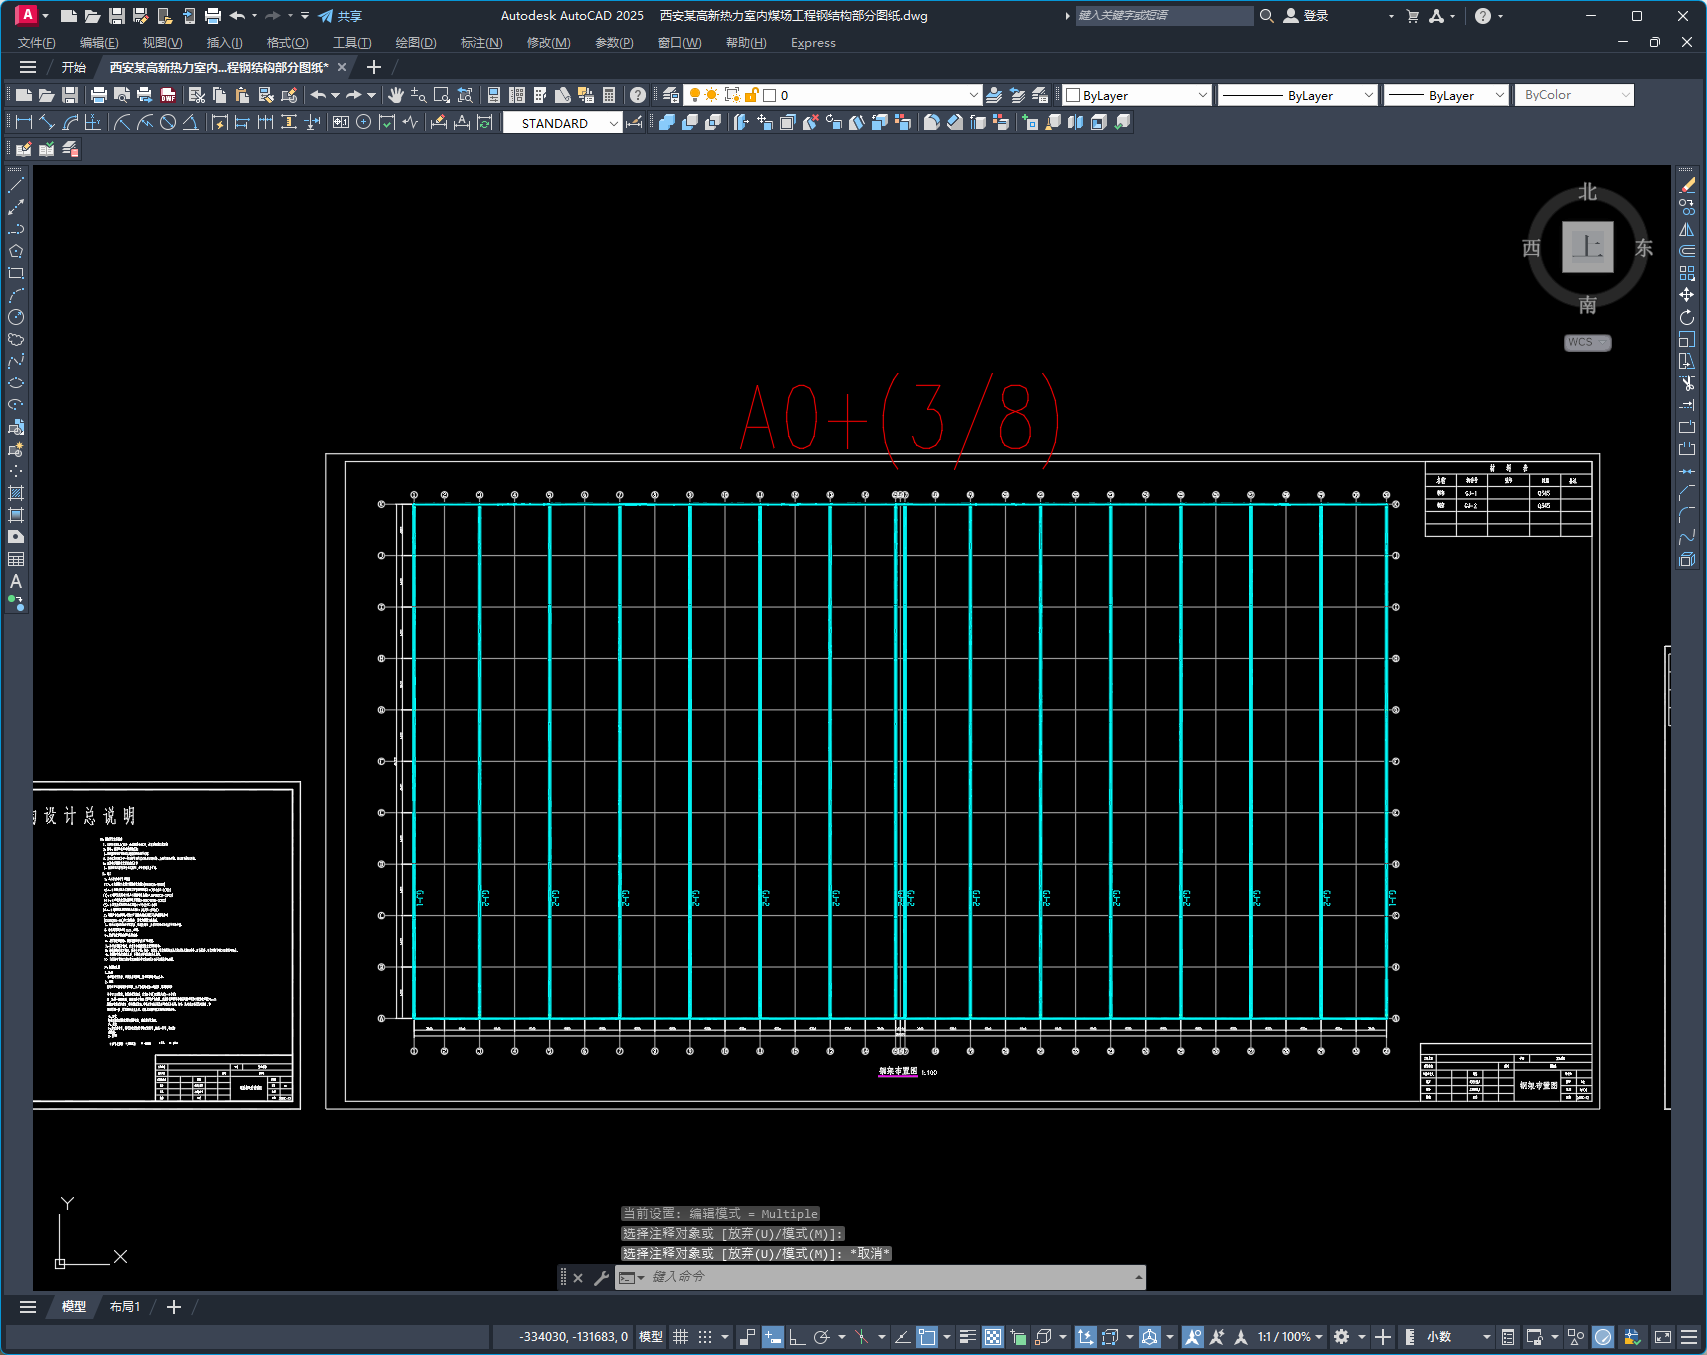Open the QuickCalc calculator icon
This screenshot has height=1355, width=1707.
pyautogui.click(x=609, y=95)
